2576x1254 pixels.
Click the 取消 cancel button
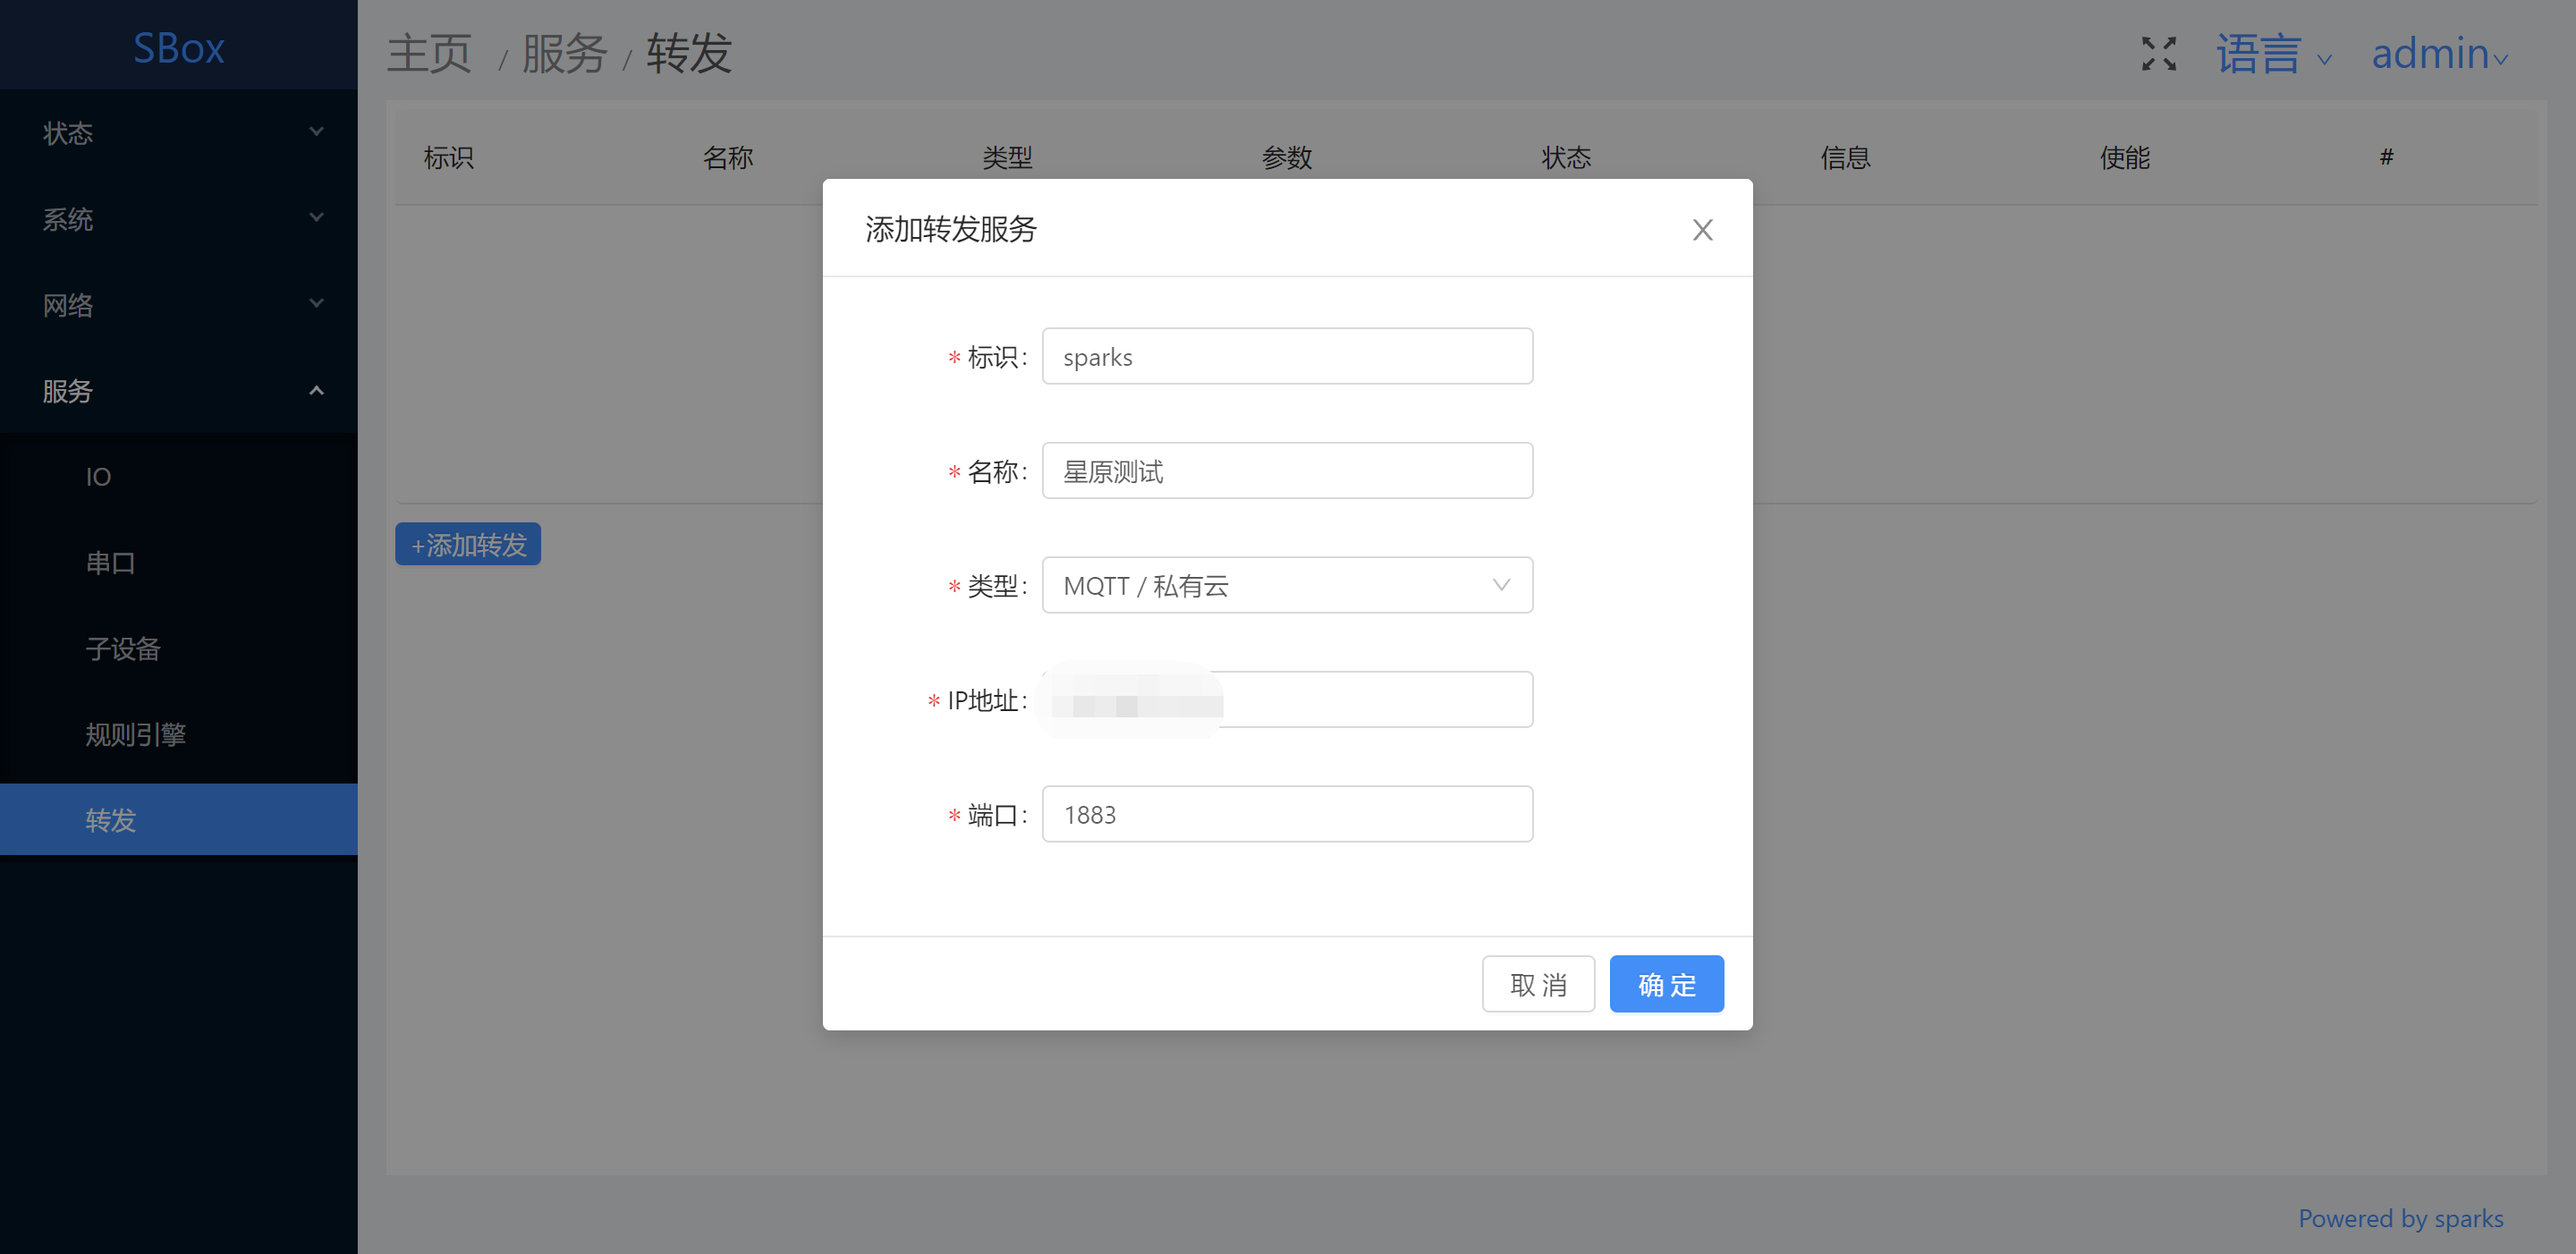click(x=1537, y=984)
